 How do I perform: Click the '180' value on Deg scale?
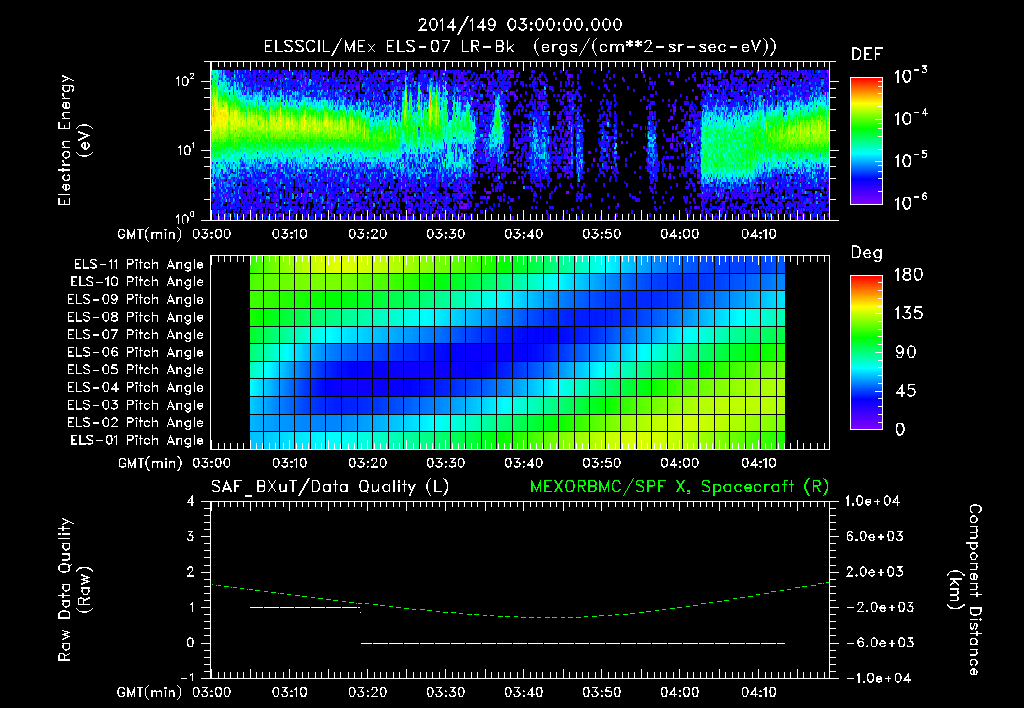pos(908,275)
